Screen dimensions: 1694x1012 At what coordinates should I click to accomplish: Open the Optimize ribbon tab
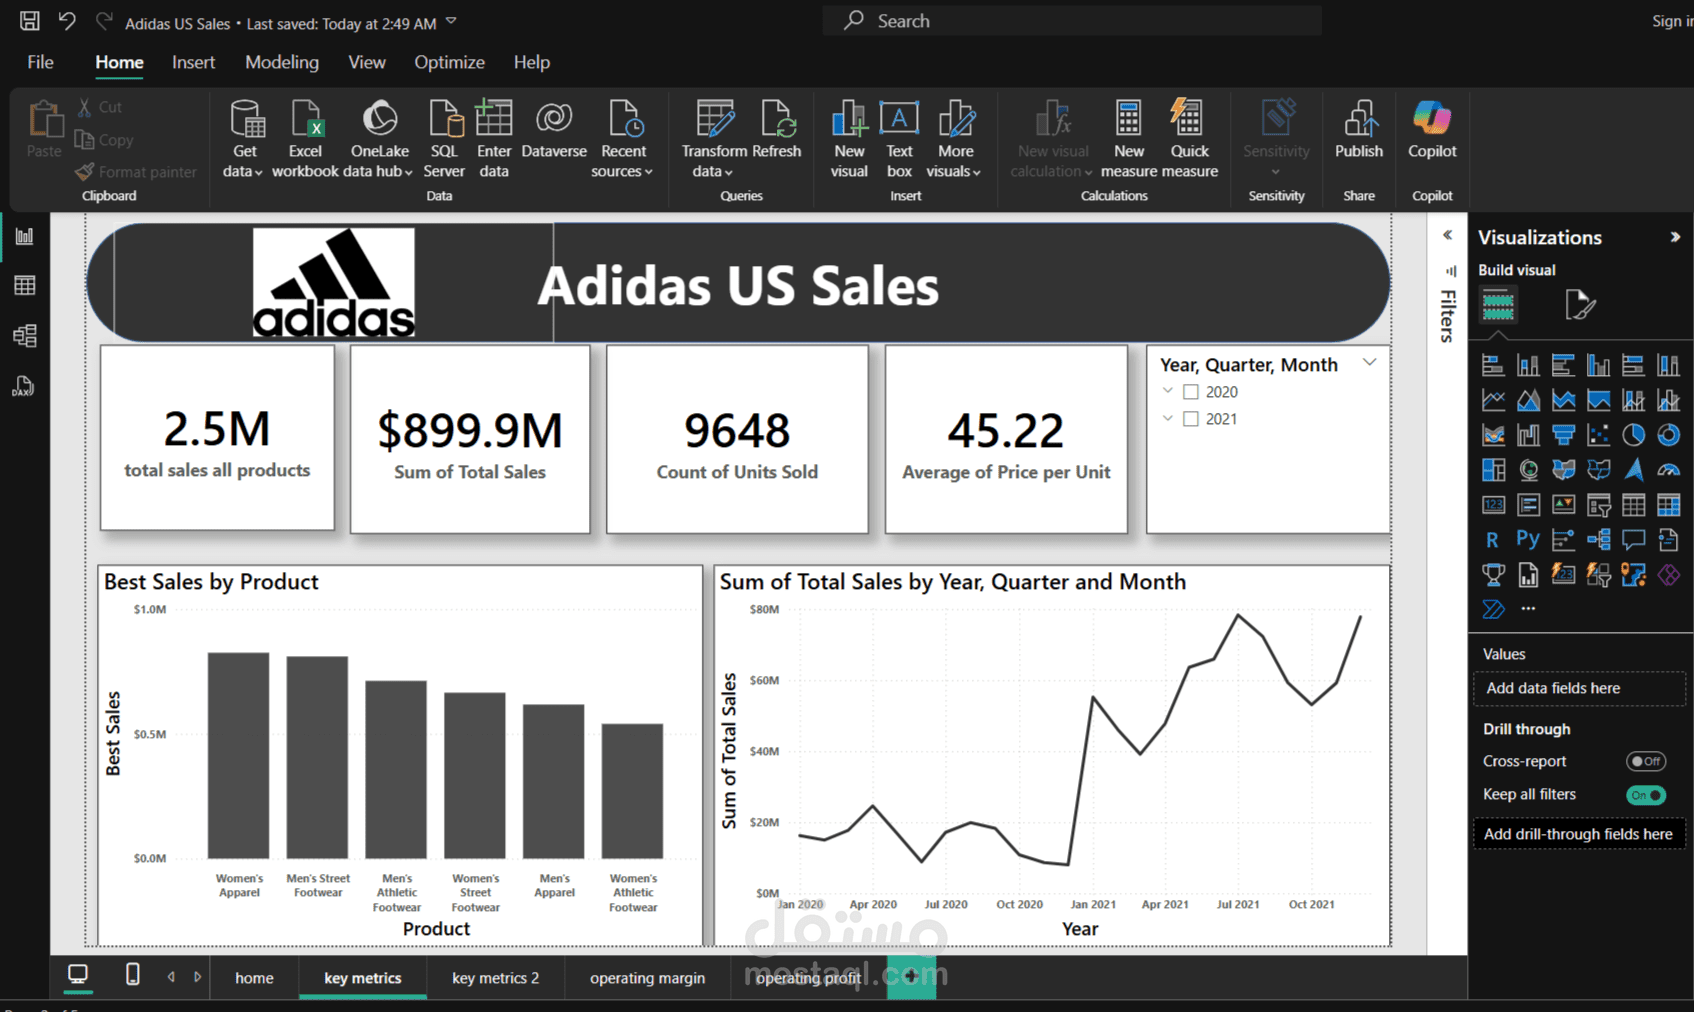(x=450, y=62)
